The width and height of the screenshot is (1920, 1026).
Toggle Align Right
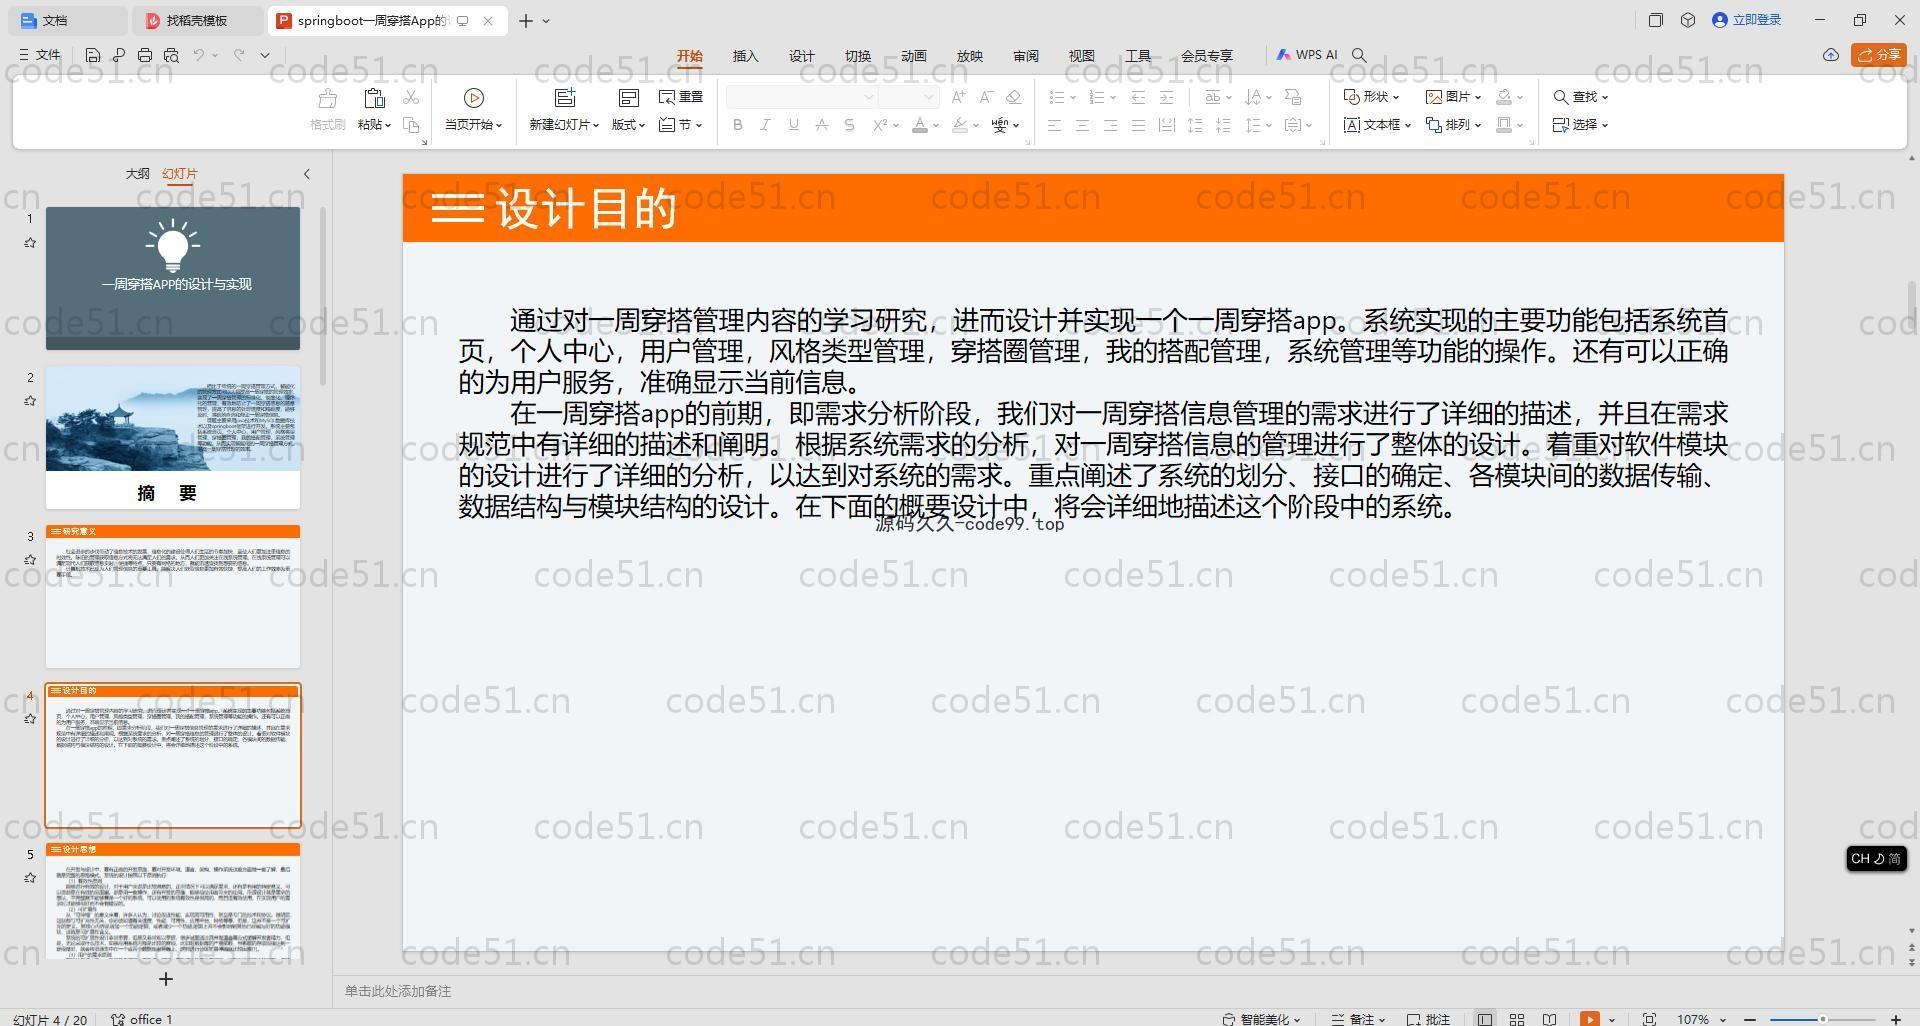click(x=1110, y=125)
